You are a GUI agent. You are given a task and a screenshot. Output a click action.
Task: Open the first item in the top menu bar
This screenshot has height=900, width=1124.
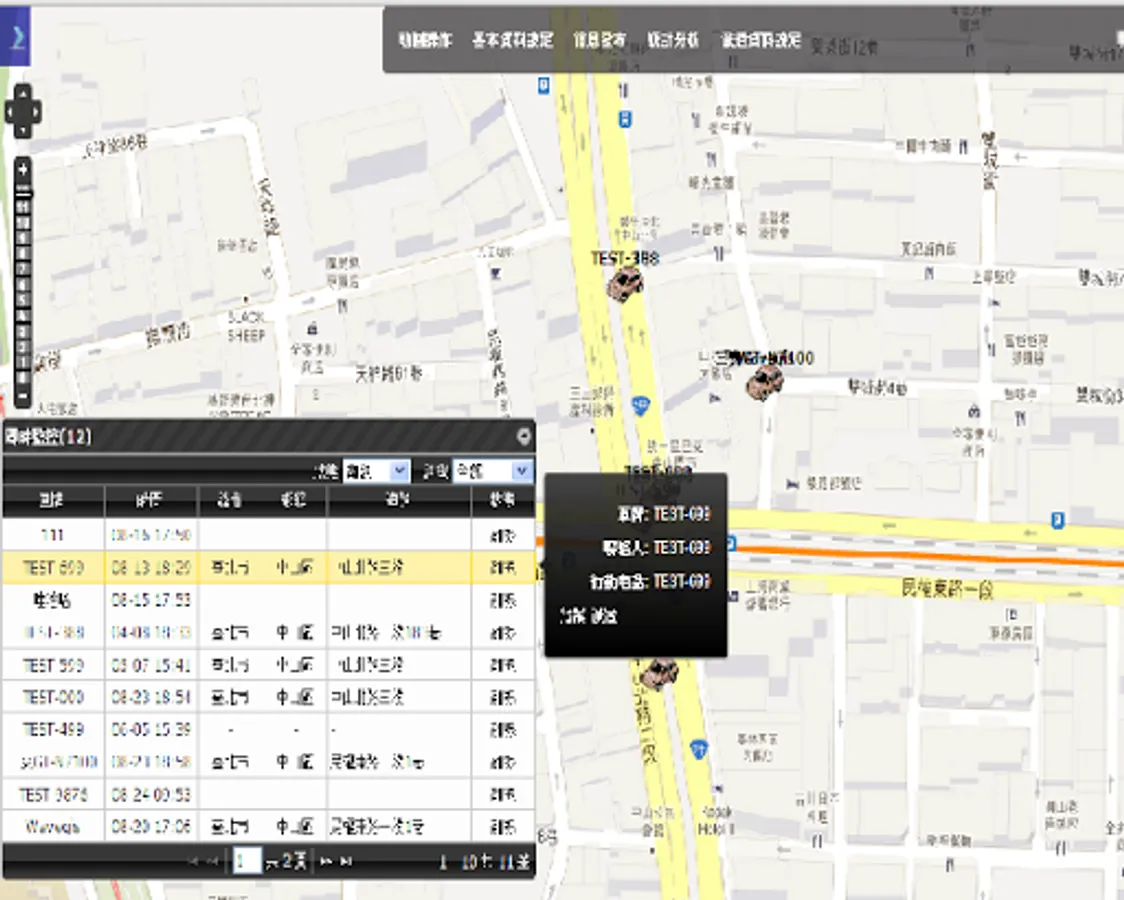coord(425,40)
